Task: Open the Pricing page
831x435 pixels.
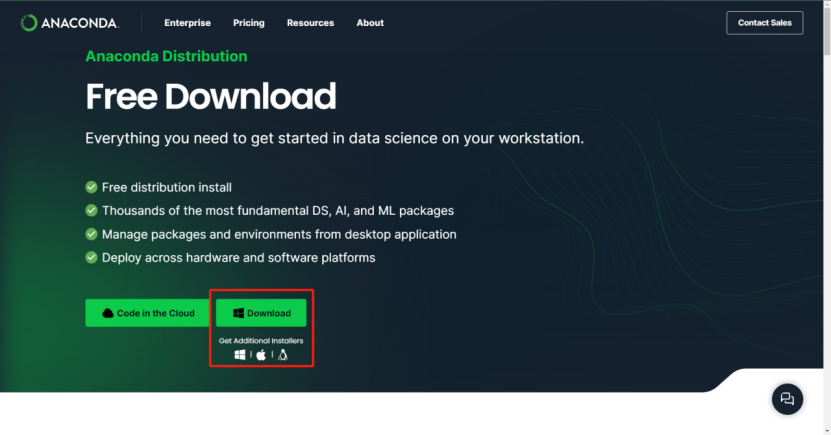Action: 249,23
